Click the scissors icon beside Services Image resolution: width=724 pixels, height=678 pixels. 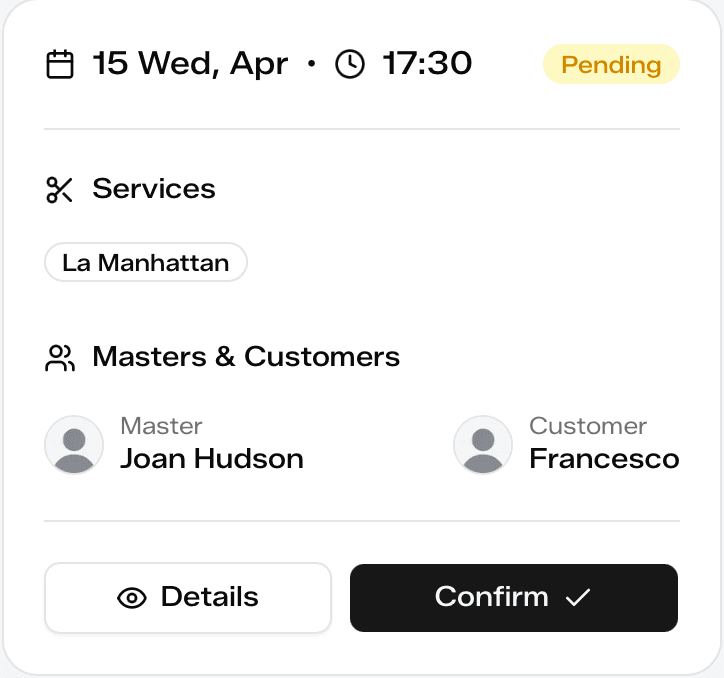(x=60, y=189)
